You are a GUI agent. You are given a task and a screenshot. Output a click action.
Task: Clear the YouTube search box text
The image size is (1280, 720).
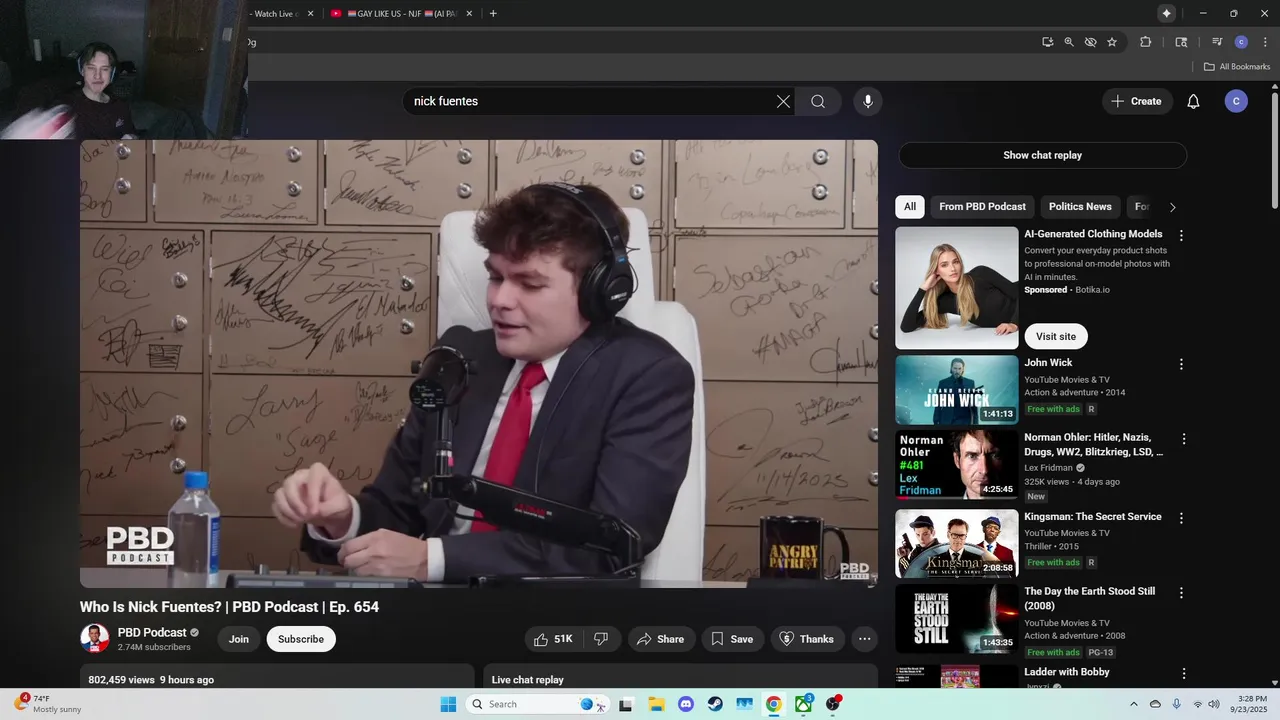tap(783, 101)
